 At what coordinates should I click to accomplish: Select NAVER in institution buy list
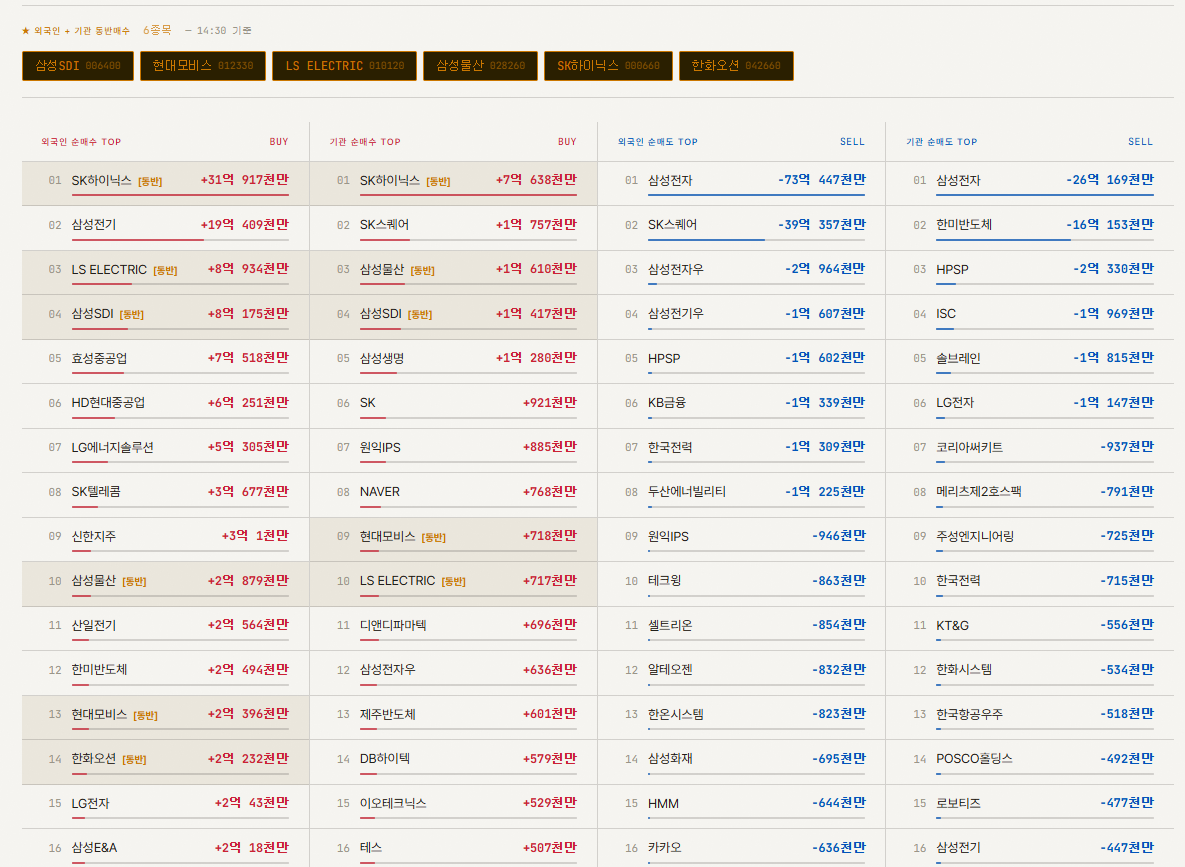453,496
